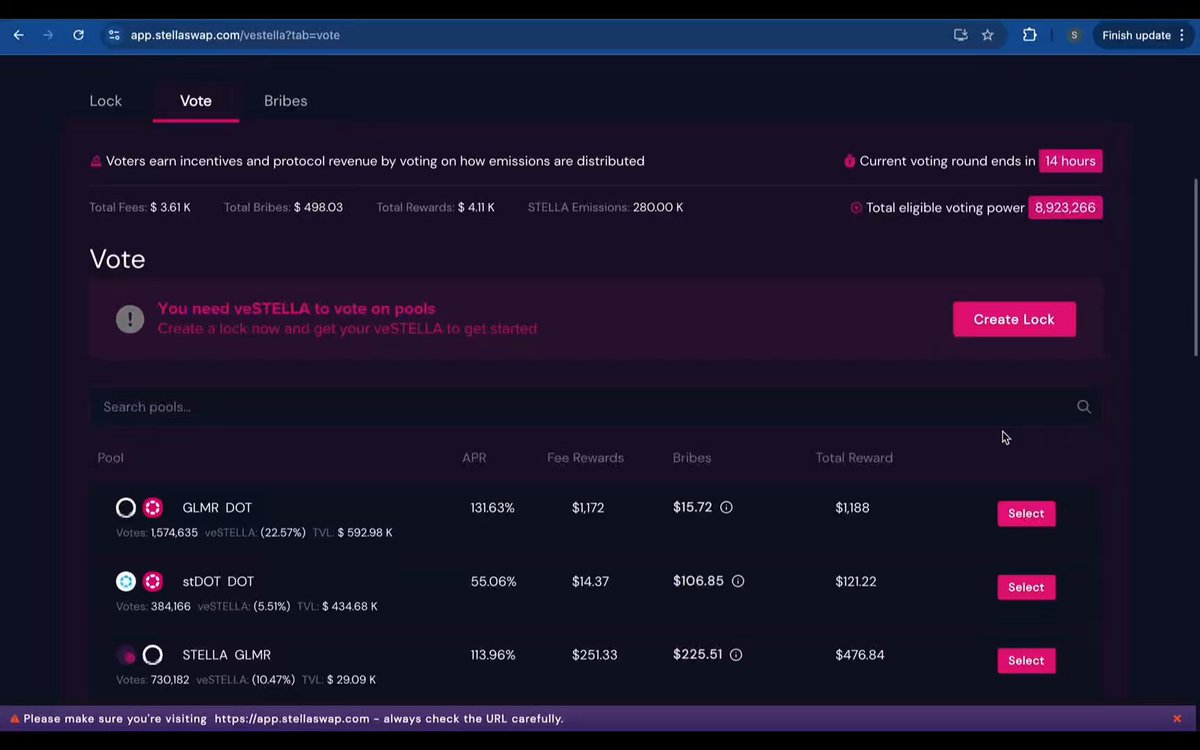The image size is (1200, 750).
Task: Bookmark this page with star icon
Action: click(x=988, y=35)
